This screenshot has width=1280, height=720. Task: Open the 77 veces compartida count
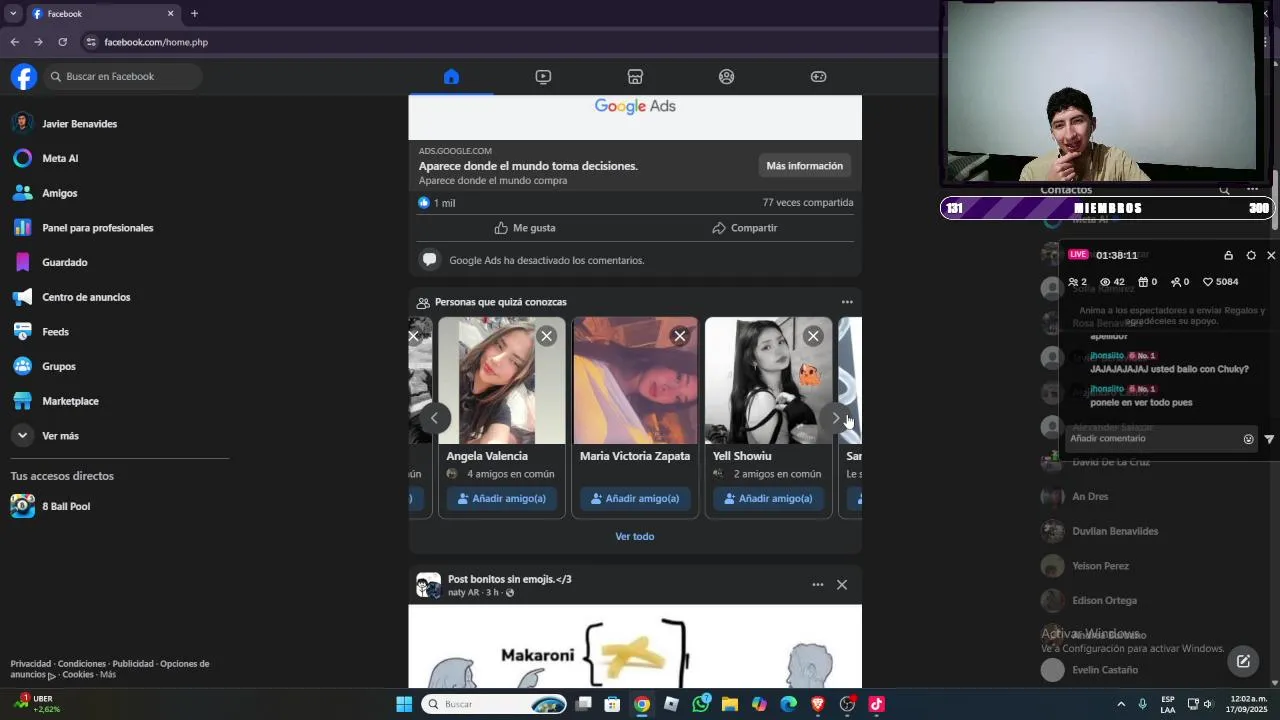808,203
